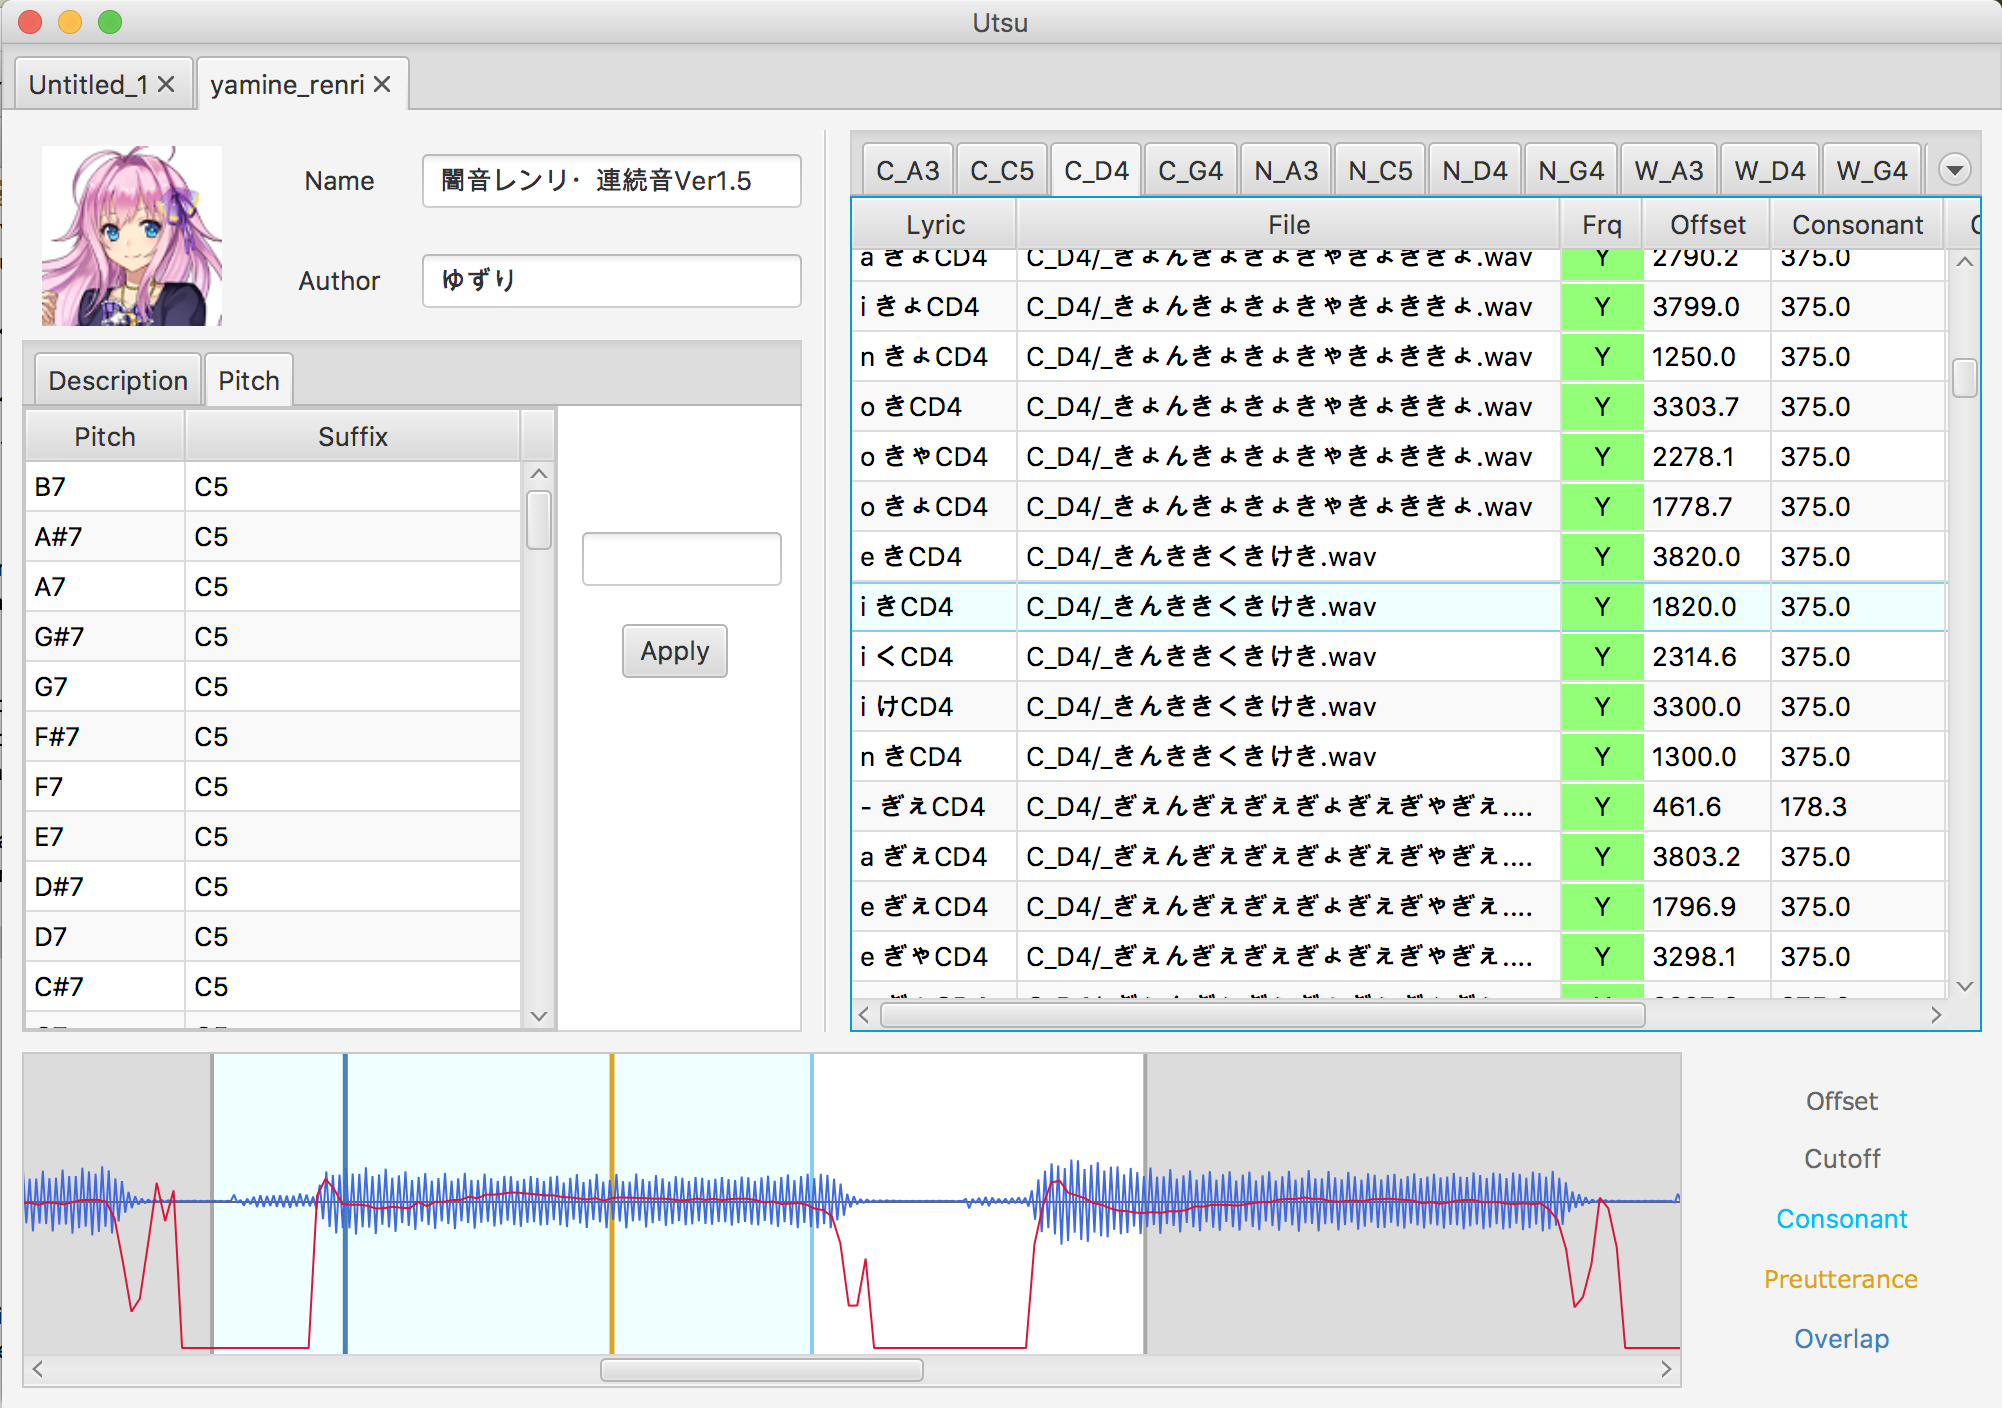Viewport: 2002px width, 1408px height.
Task: Sort by the Offset column header
Action: coord(1706,225)
